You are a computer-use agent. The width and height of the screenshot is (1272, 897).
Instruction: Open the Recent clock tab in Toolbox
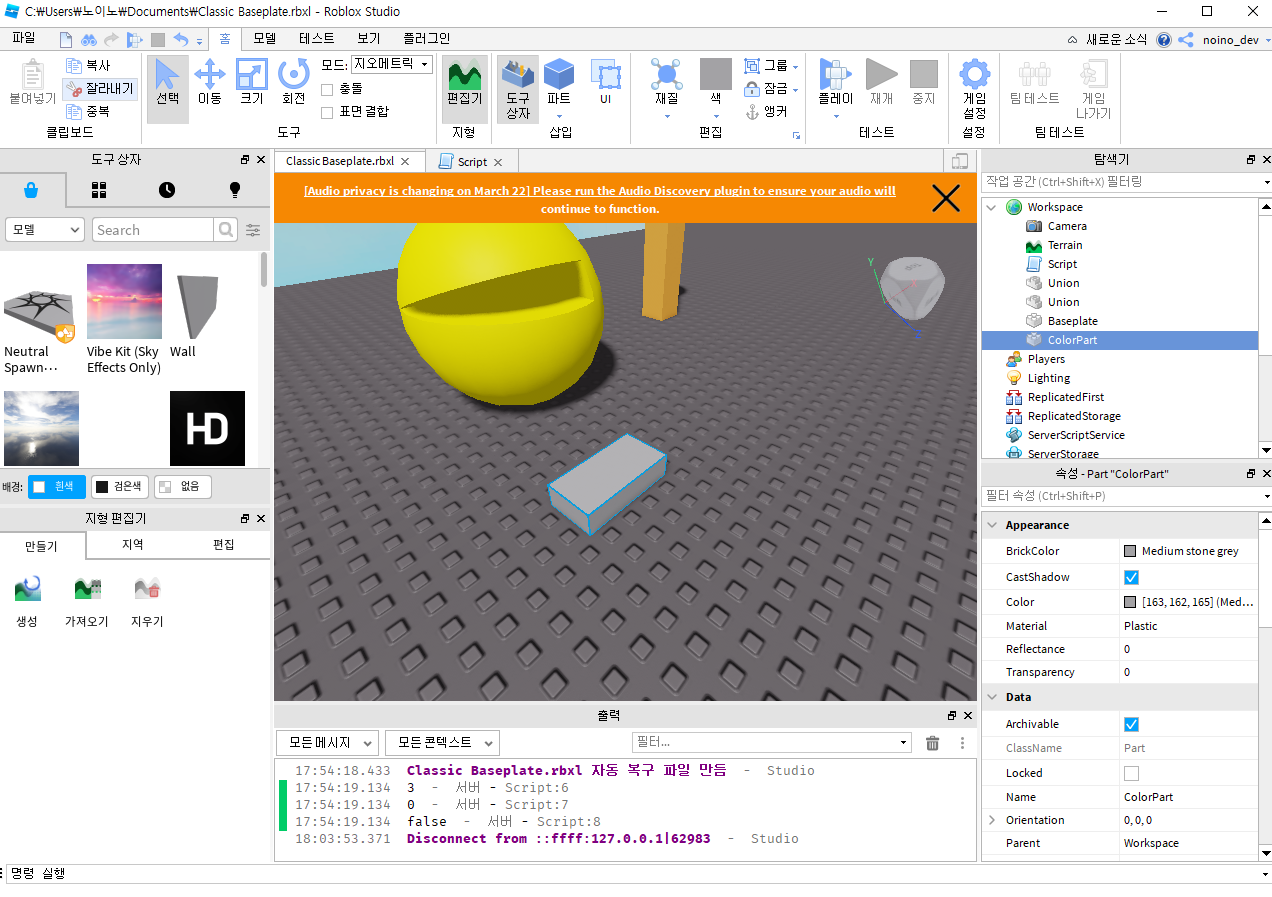click(167, 190)
